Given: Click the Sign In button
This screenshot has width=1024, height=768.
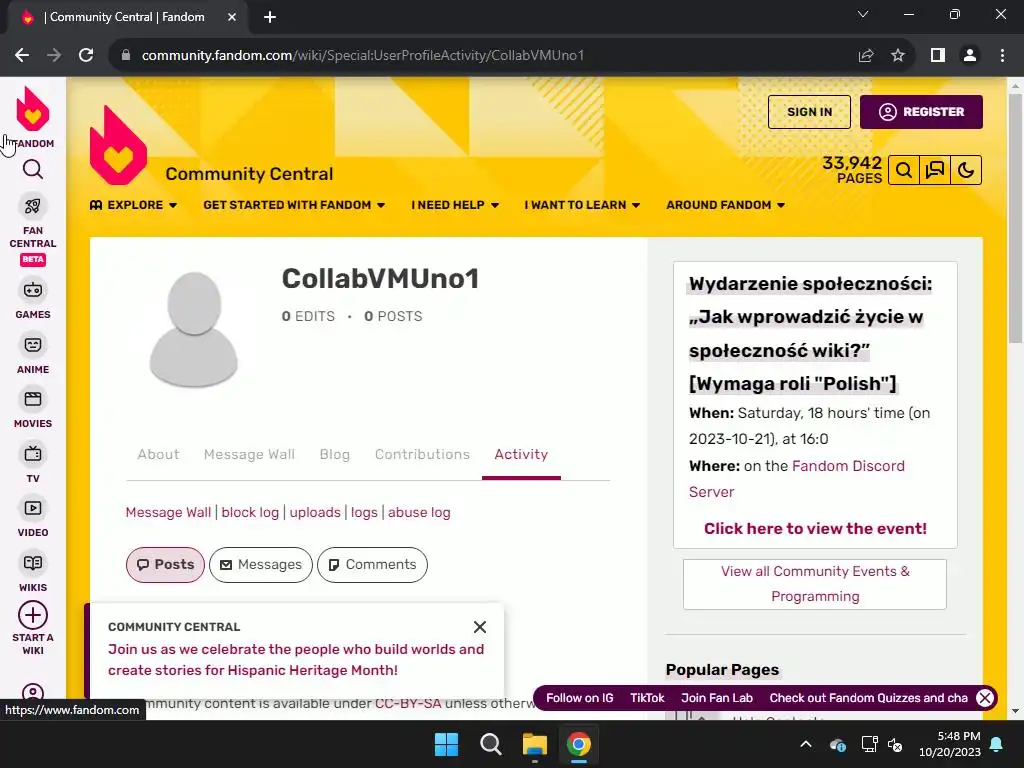Looking at the screenshot, I should [x=809, y=112].
